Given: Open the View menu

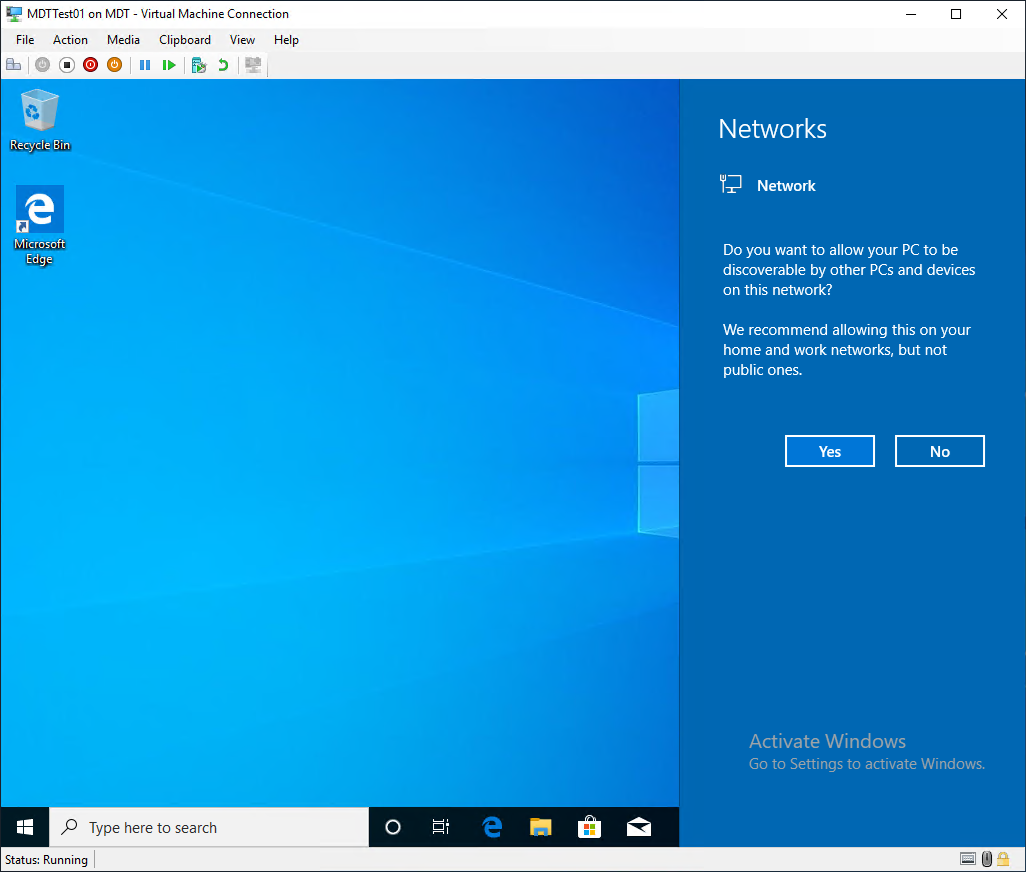Looking at the screenshot, I should coord(242,40).
